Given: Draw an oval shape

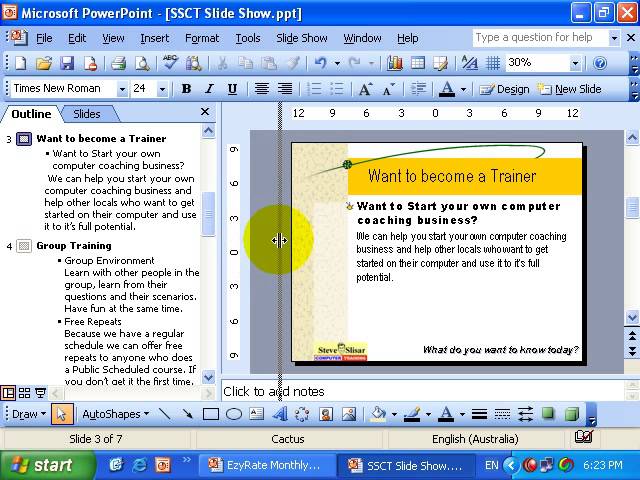Looking at the screenshot, I should 234,414.
